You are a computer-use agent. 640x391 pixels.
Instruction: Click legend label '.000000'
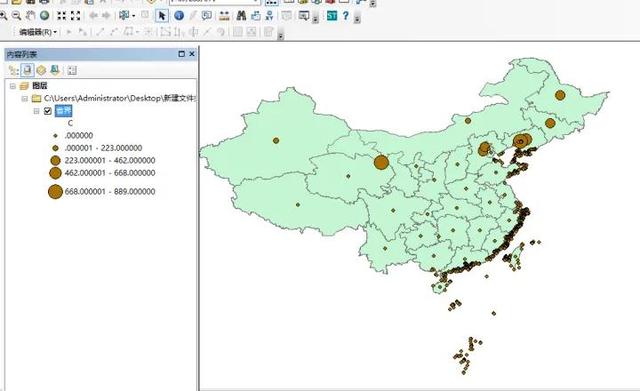click(x=79, y=136)
